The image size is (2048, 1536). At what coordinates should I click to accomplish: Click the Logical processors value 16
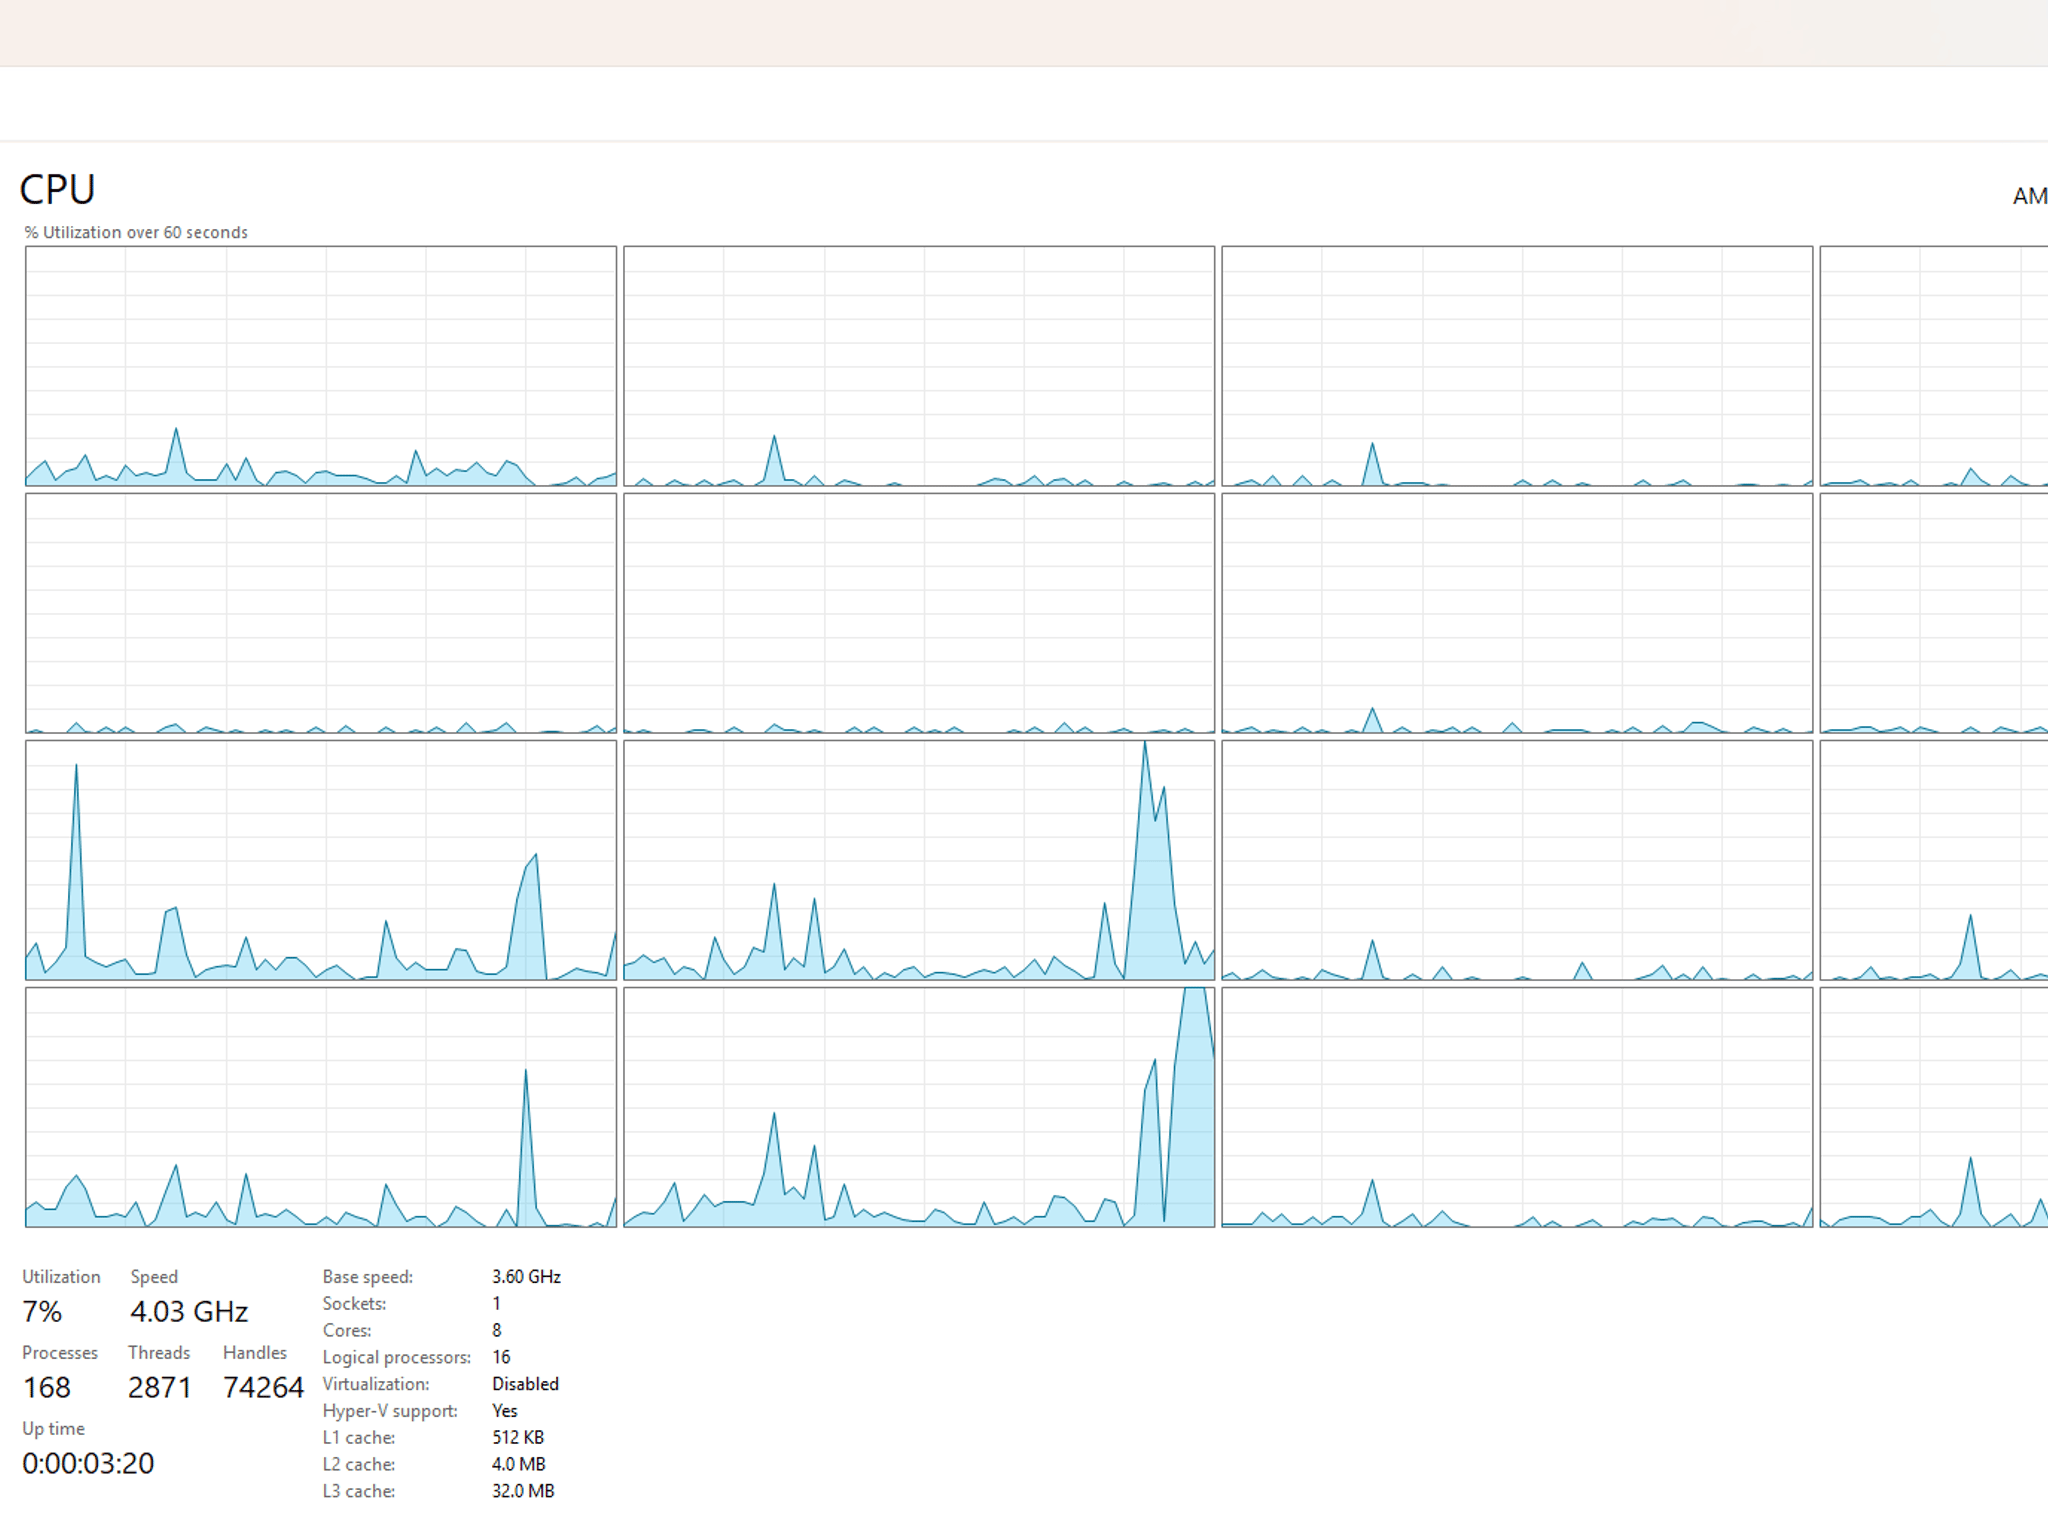coord(501,1357)
